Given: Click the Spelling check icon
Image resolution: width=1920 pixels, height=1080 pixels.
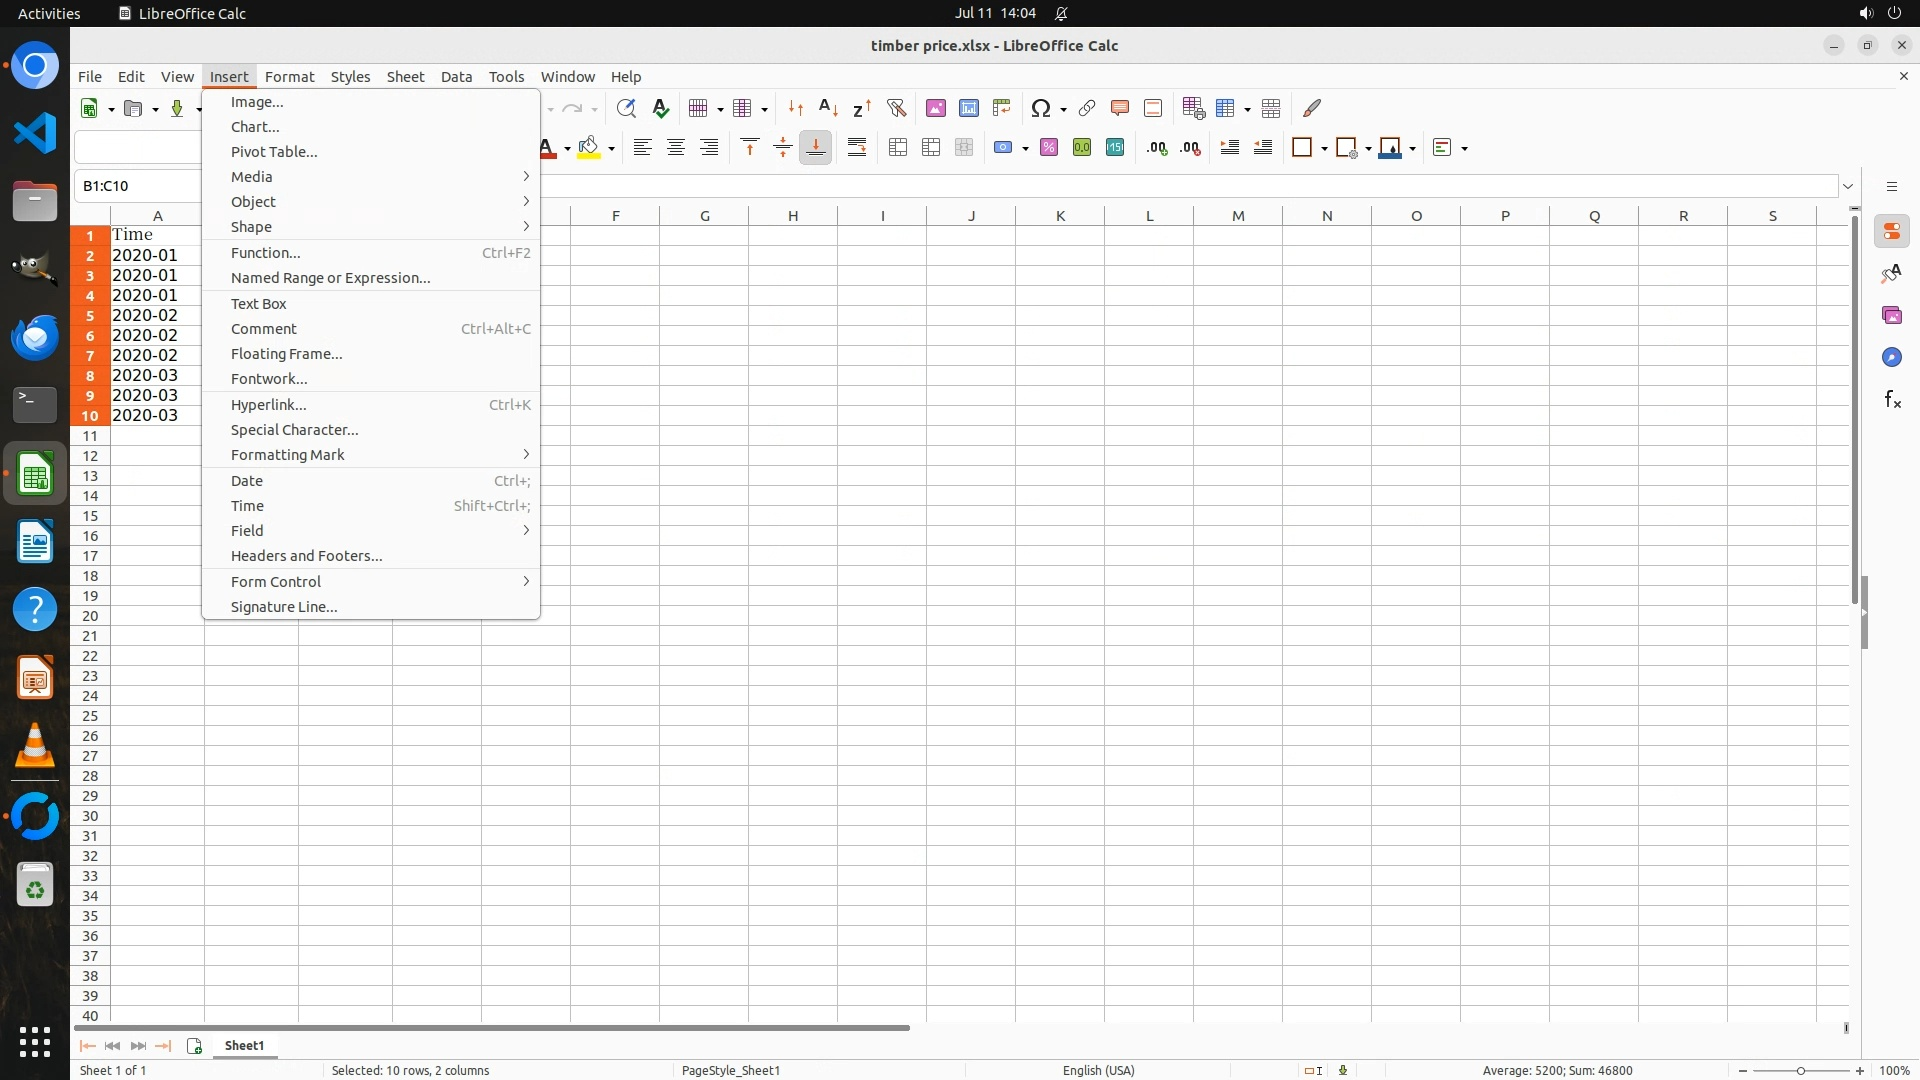Looking at the screenshot, I should [660, 108].
